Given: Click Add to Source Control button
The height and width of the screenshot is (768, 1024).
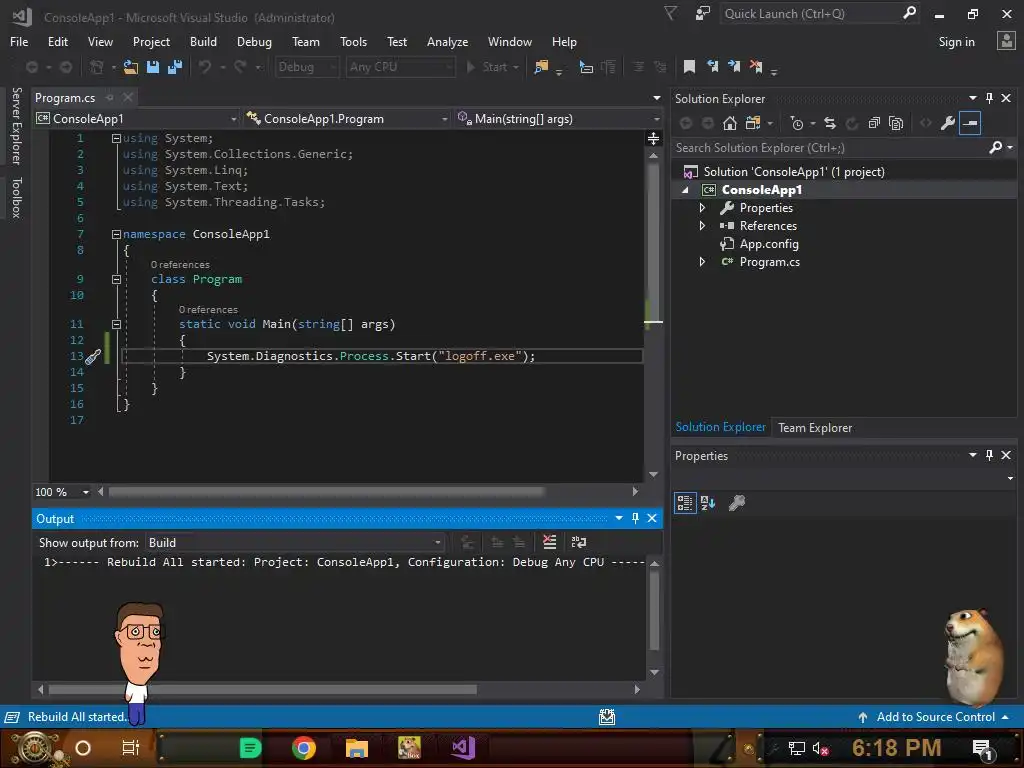Looking at the screenshot, I should click(935, 717).
